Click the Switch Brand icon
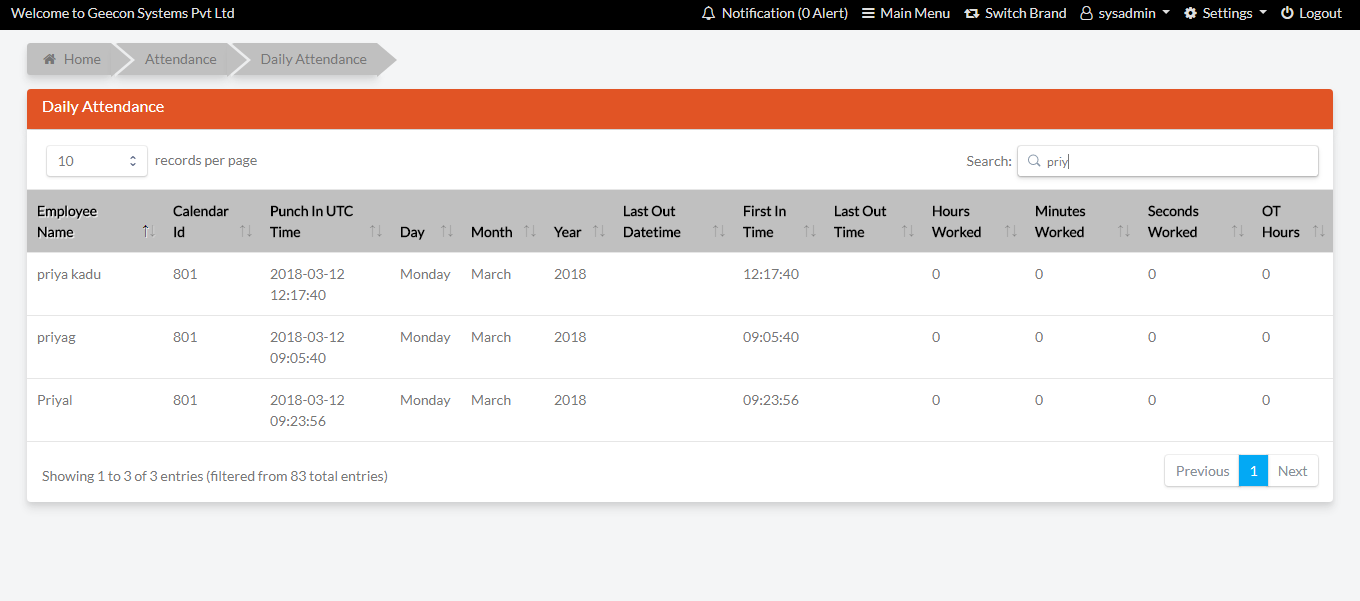Image resolution: width=1360 pixels, height=601 pixels. 971,14
